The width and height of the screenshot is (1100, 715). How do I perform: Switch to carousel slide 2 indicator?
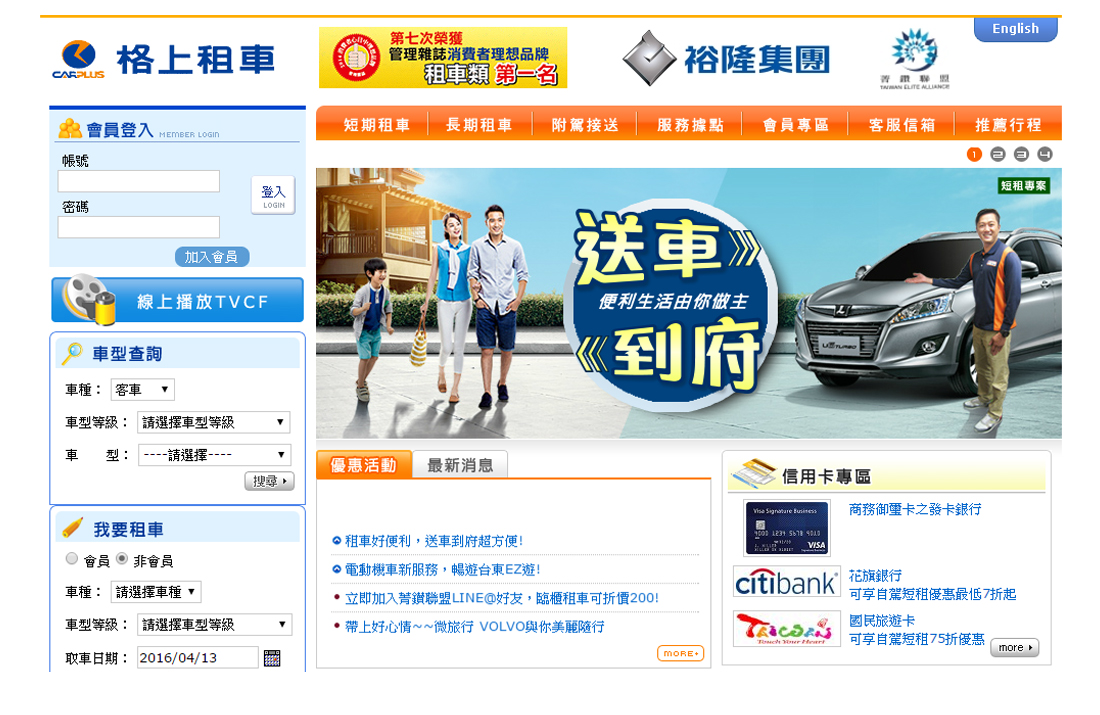coord(998,154)
